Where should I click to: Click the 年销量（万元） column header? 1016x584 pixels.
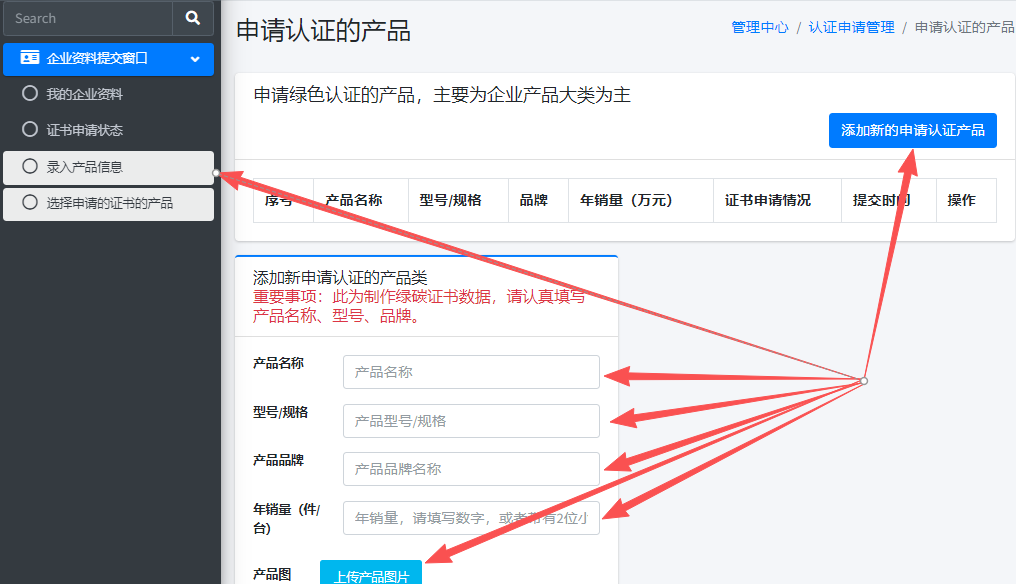pos(641,200)
